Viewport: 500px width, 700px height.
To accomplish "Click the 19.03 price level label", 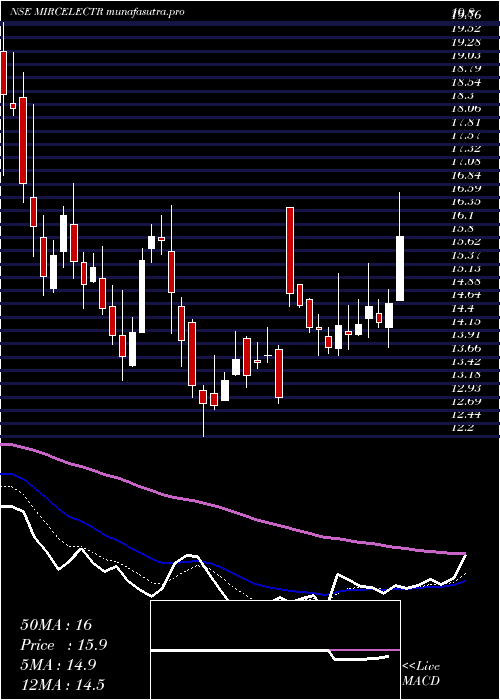I will click(466, 55).
